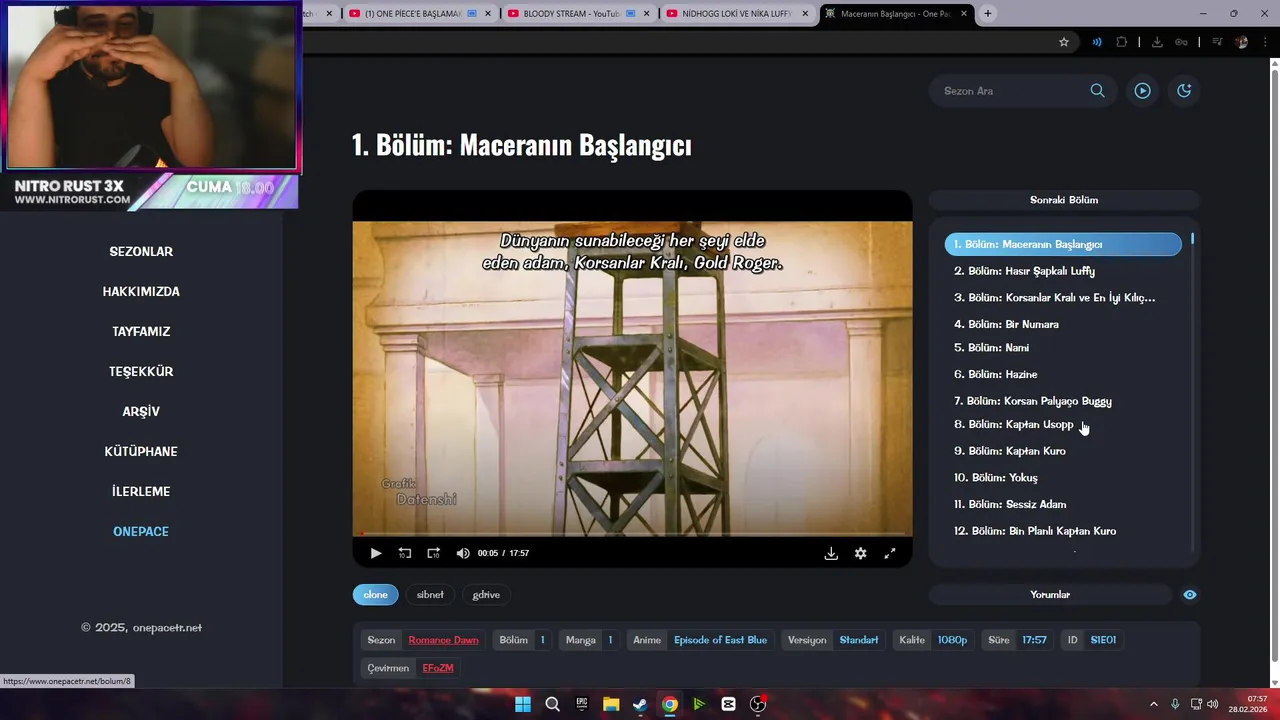The image size is (1280, 720).
Task: Open Chrome downloads icon
Action: coord(1157,42)
